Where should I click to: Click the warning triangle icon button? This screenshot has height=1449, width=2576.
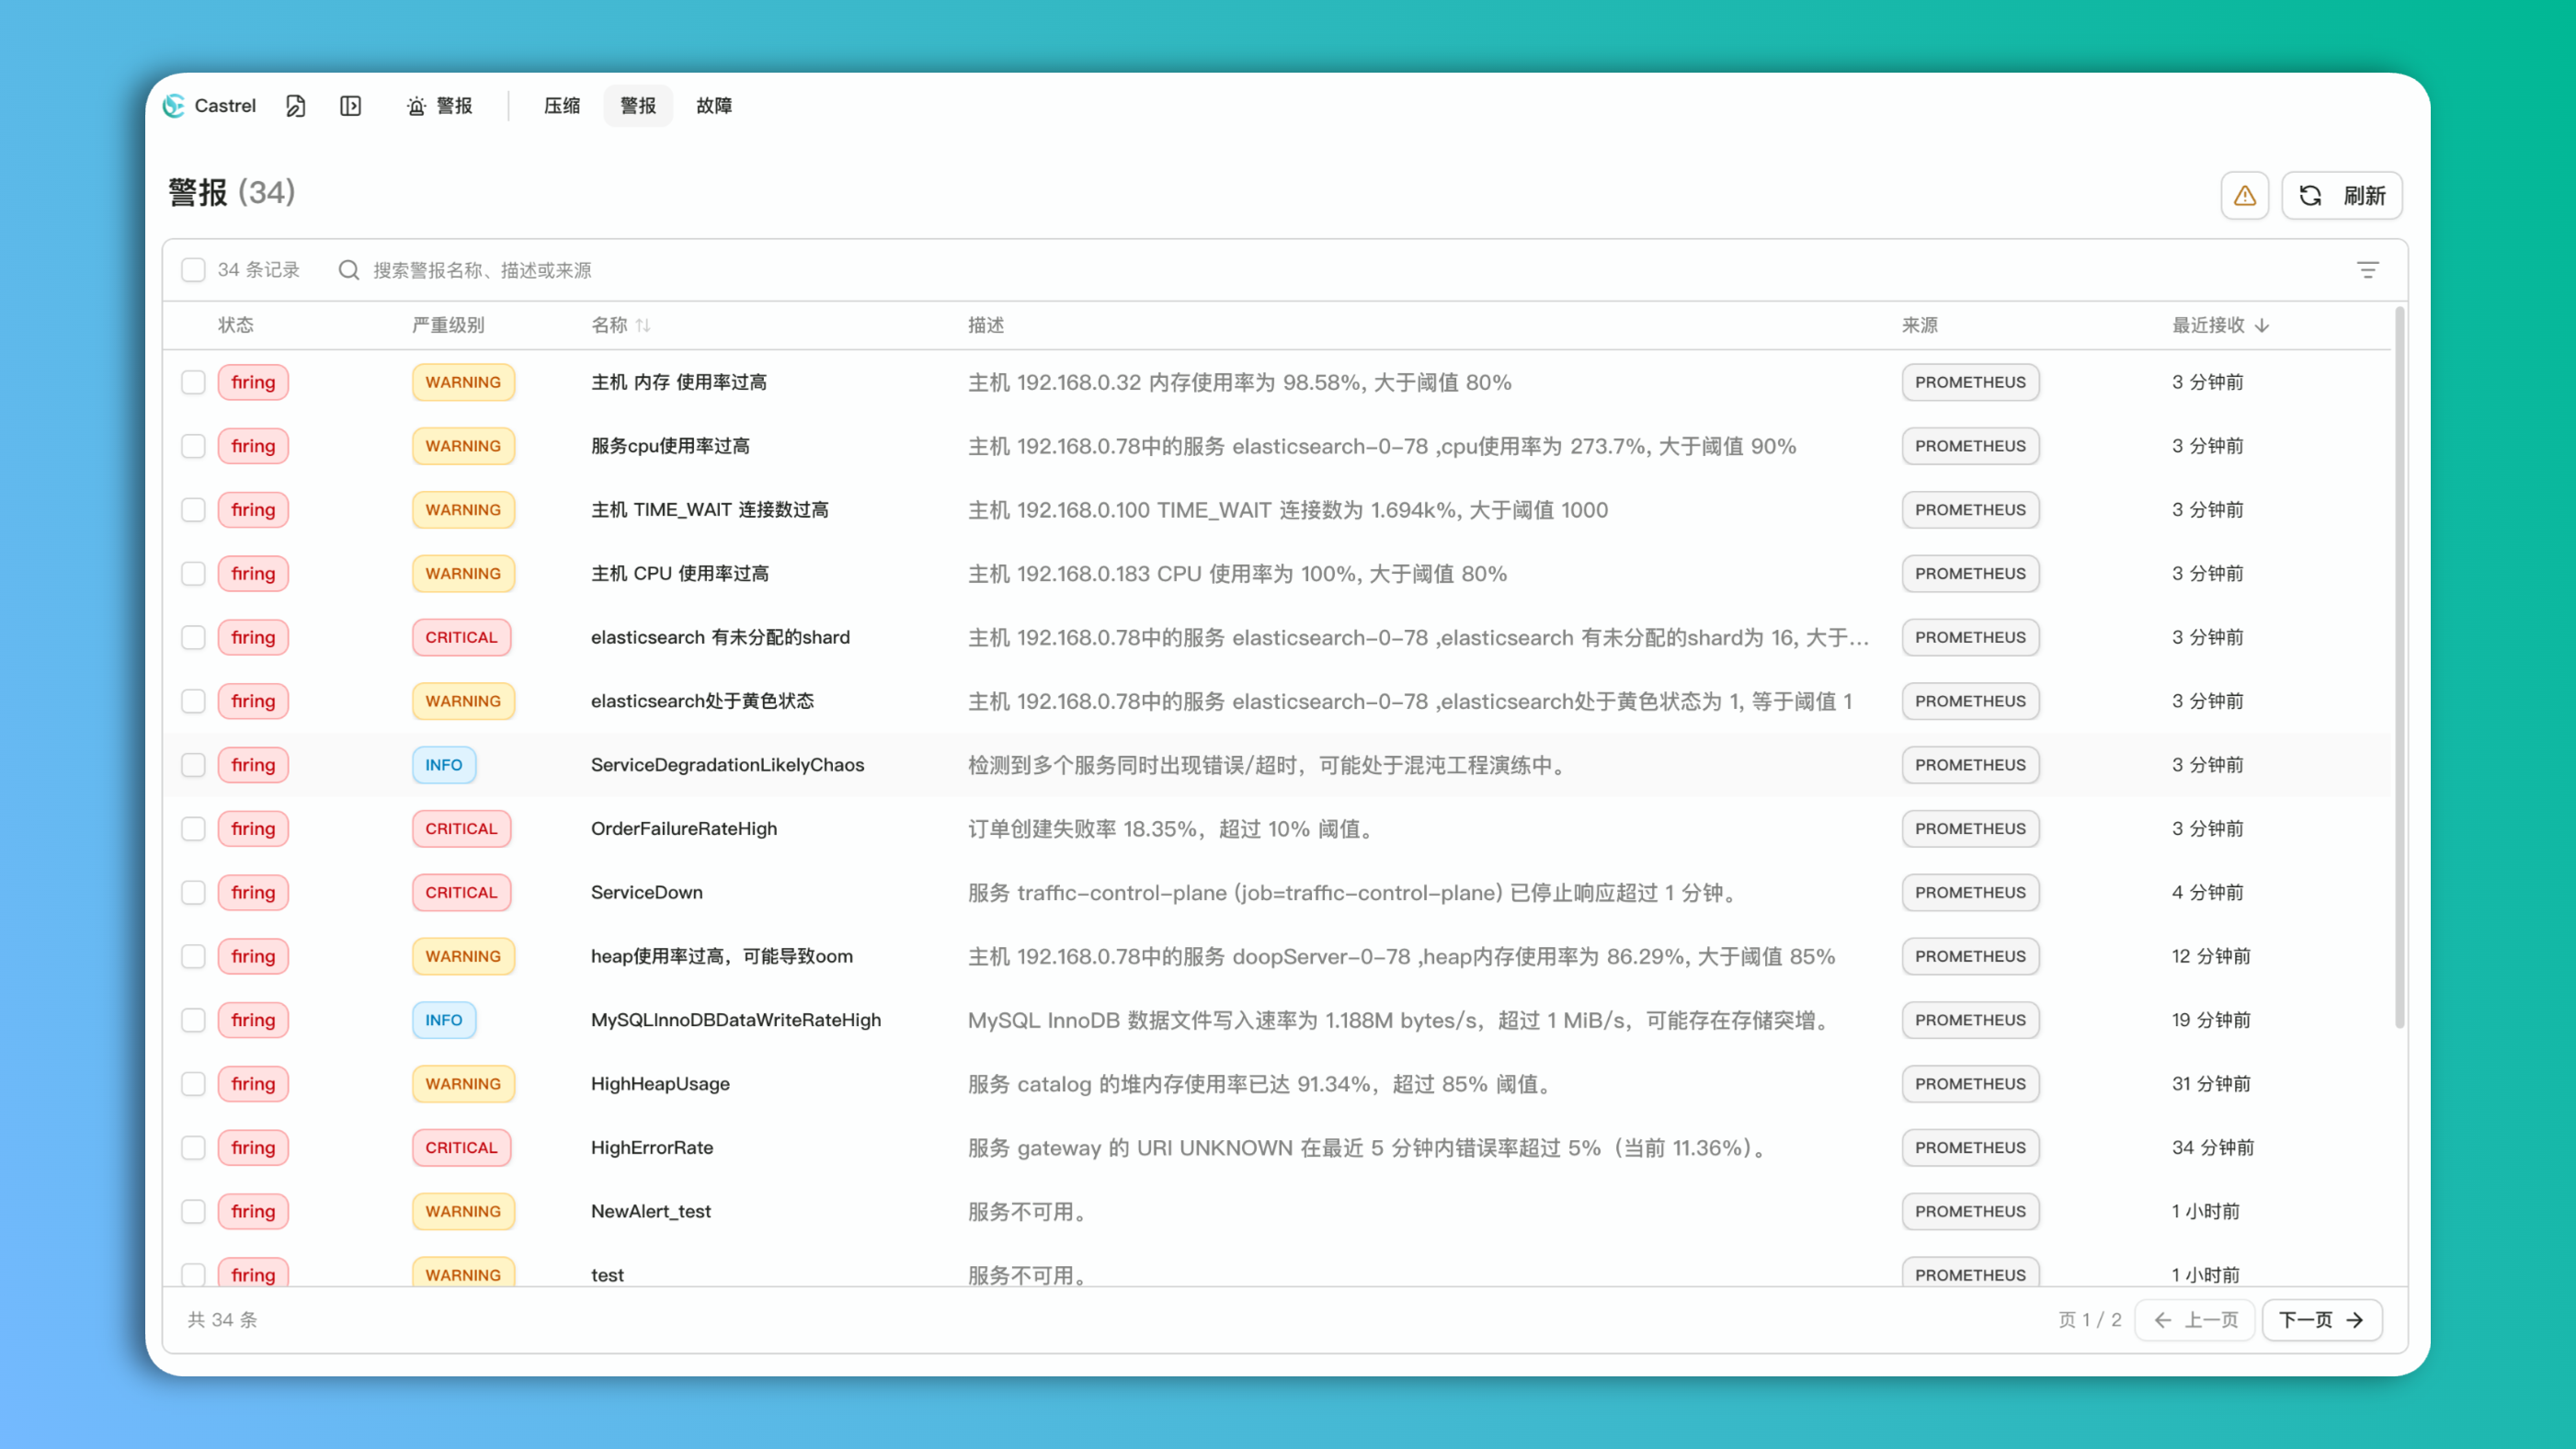tap(2245, 195)
